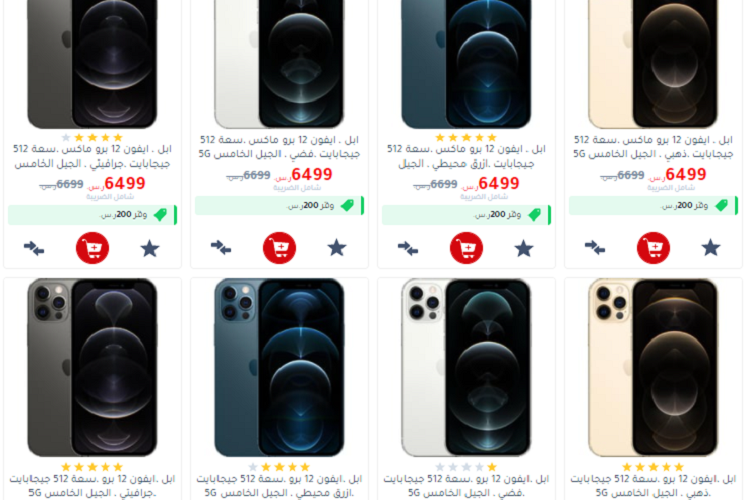Favorite the gold iPhone 12 Pro Max
The height and width of the screenshot is (500, 746).
(711, 248)
